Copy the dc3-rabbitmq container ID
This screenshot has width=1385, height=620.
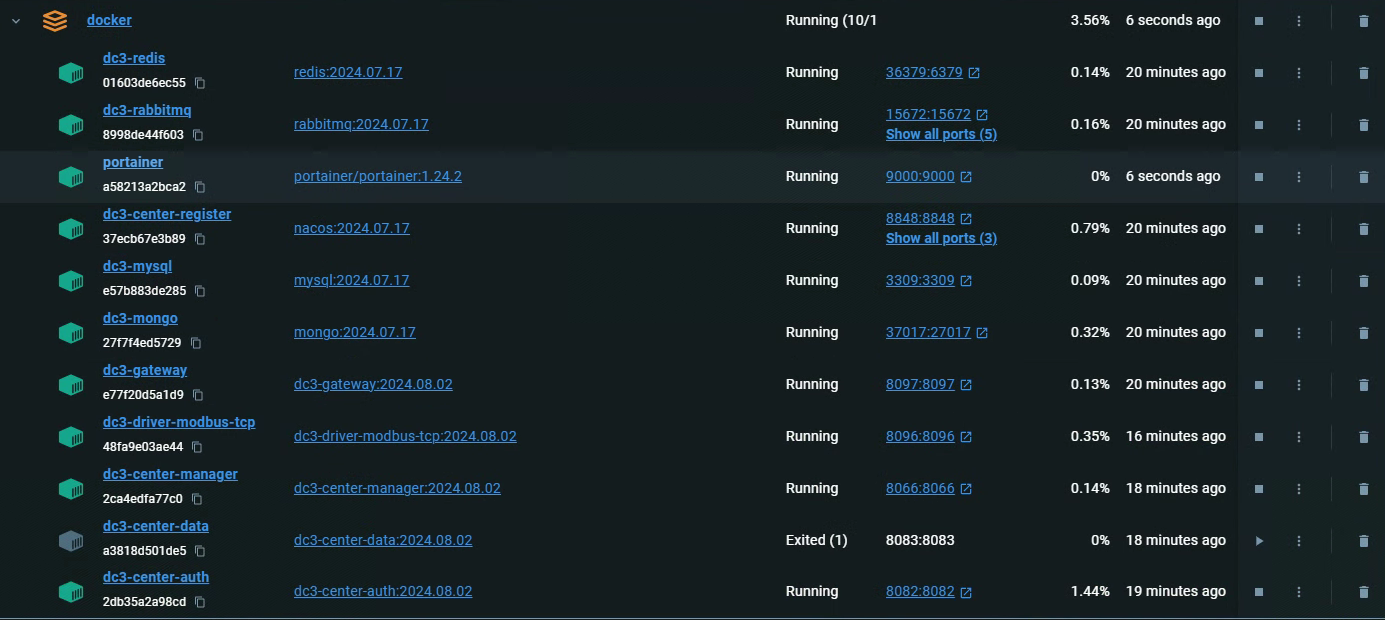coord(198,135)
